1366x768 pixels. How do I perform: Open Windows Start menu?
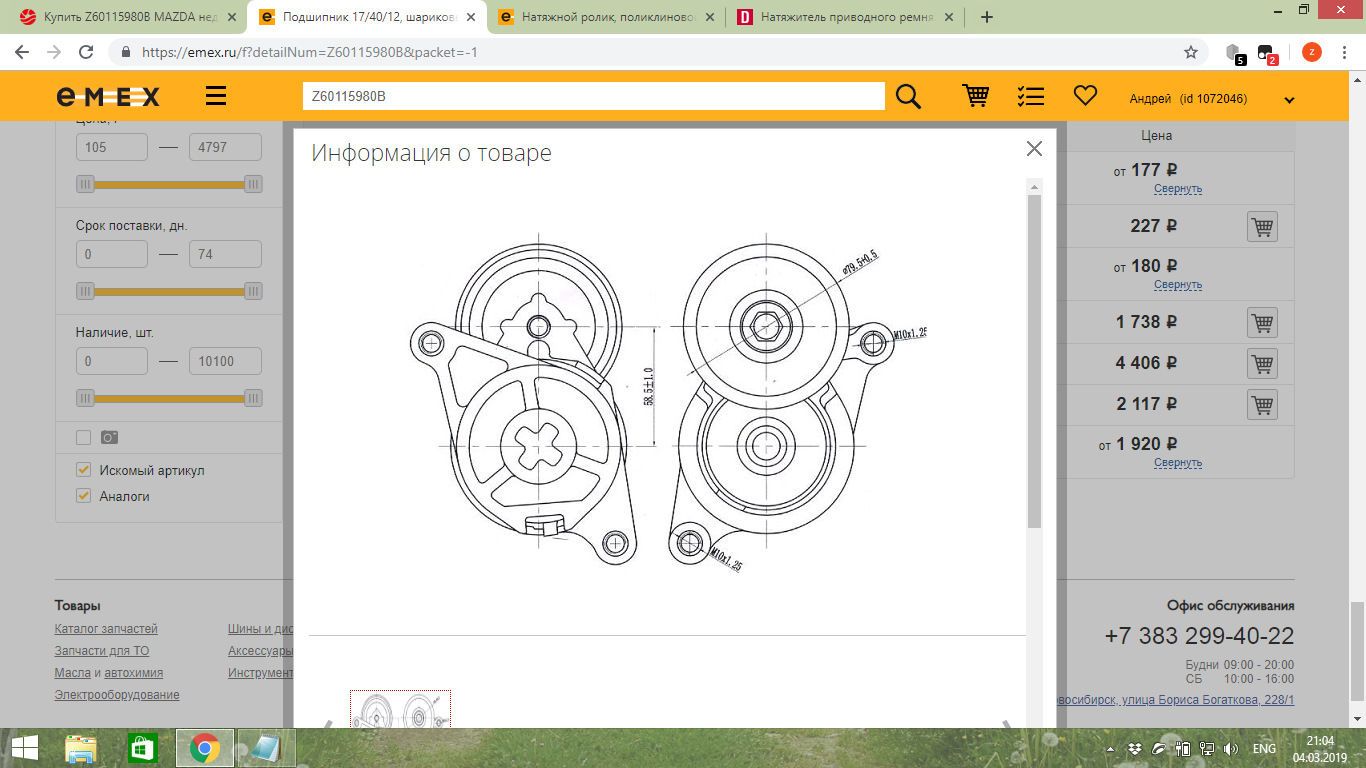[24, 748]
